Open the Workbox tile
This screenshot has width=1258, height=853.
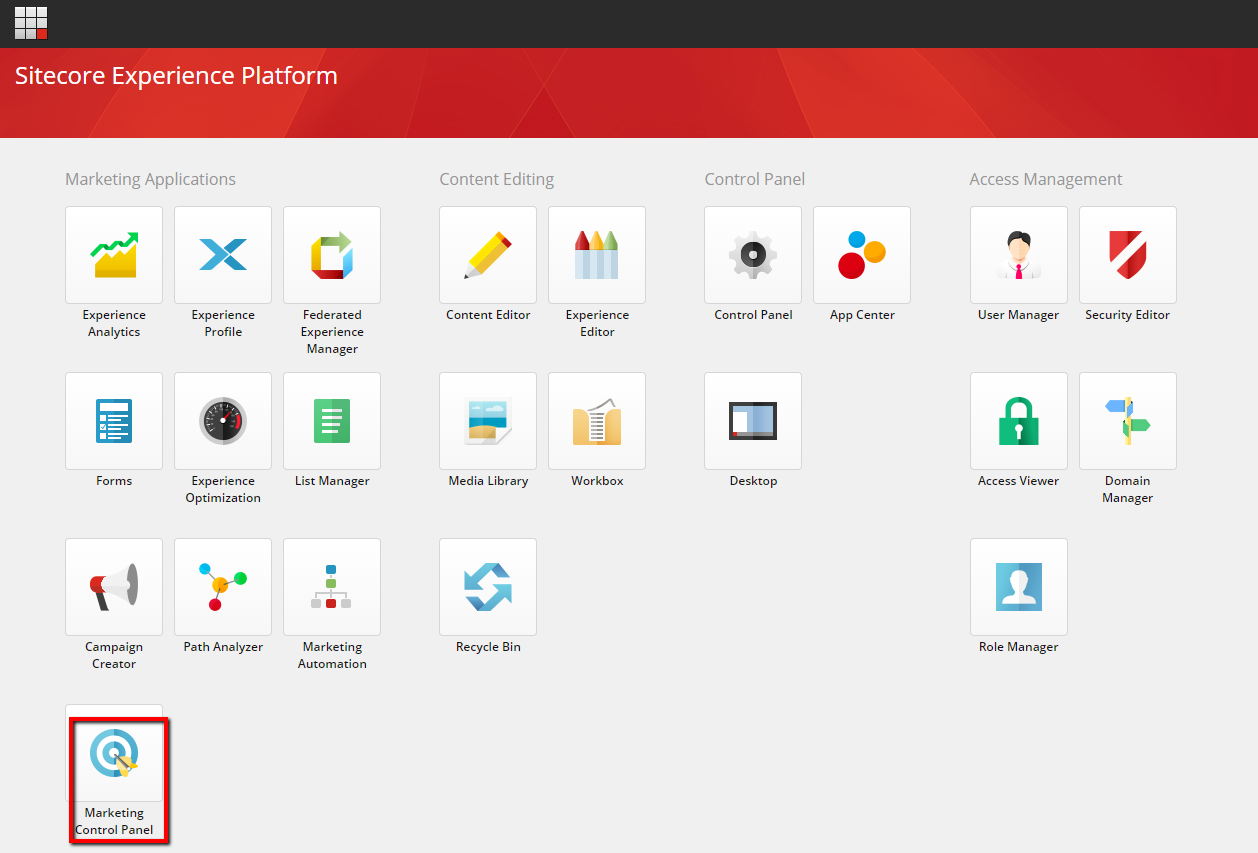(x=597, y=421)
